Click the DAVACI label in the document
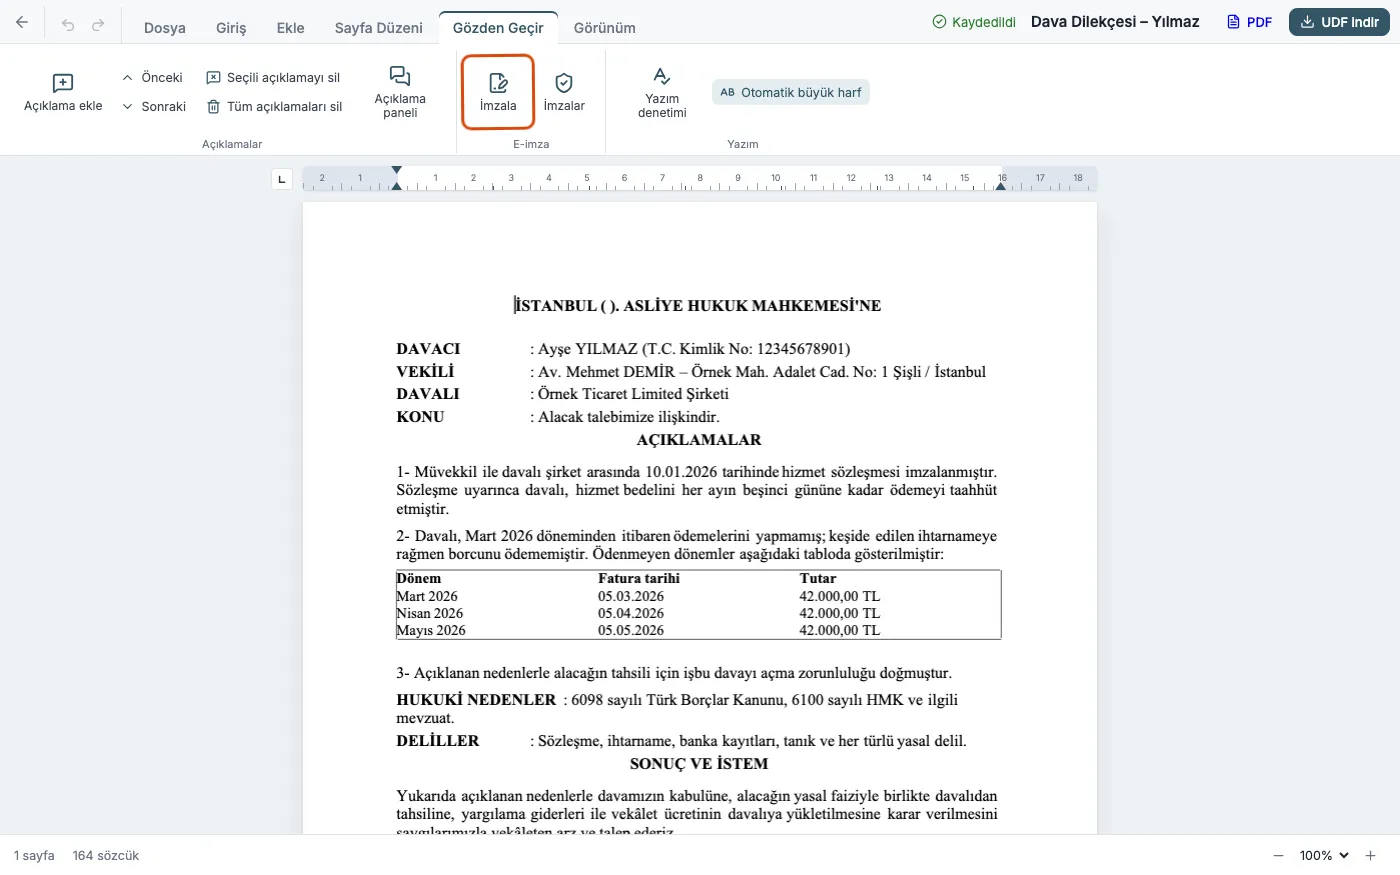The height and width of the screenshot is (875, 1400). tap(428, 349)
